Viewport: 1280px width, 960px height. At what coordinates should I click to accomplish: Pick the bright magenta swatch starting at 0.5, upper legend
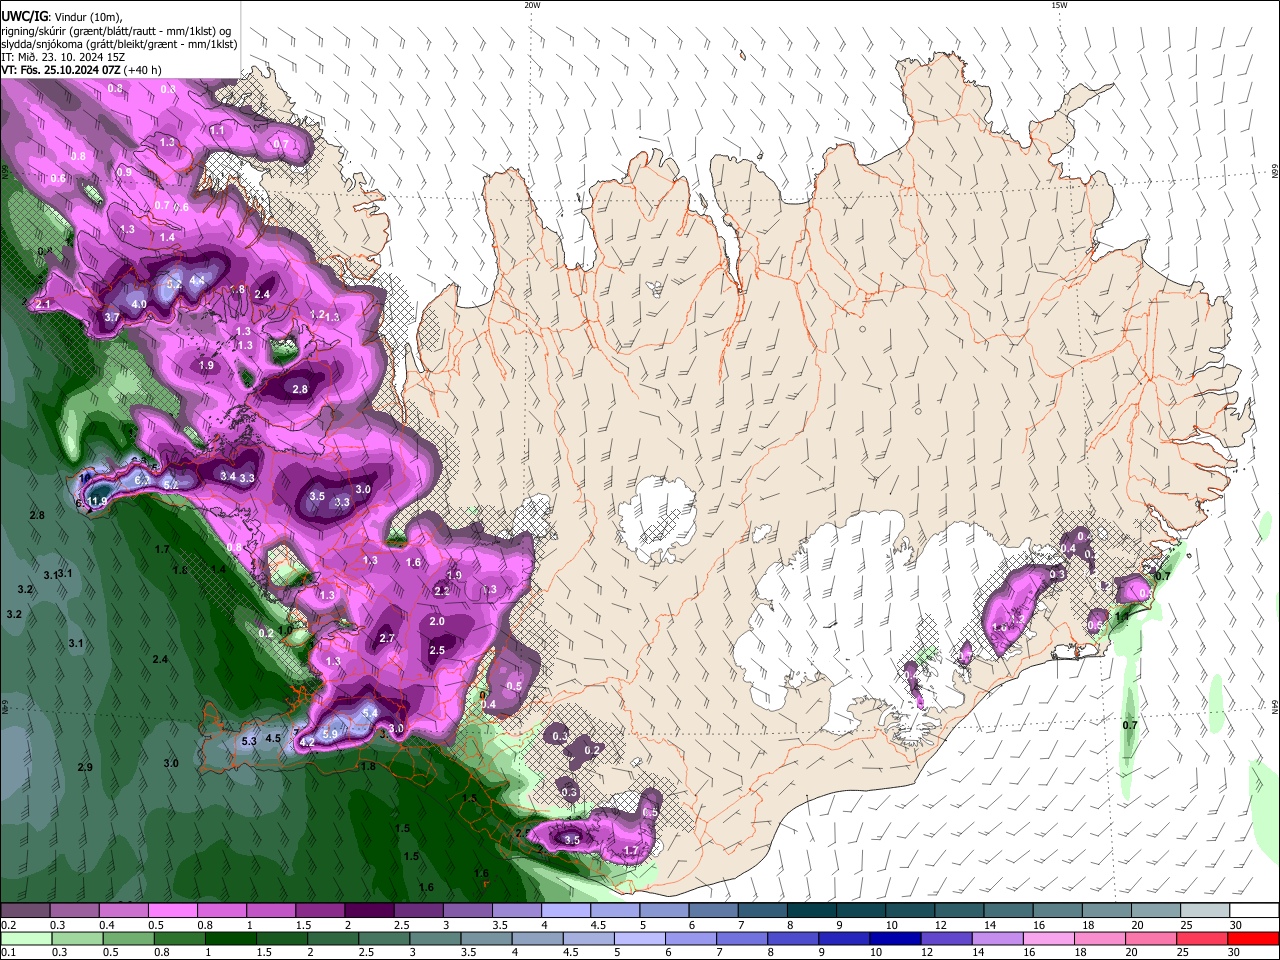click(x=172, y=910)
